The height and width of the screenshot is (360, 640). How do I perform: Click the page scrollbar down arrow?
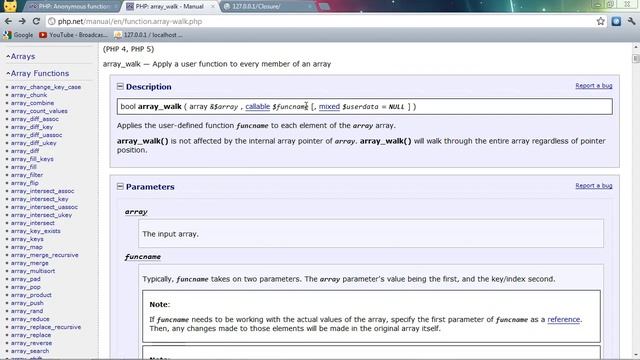pos(636,356)
